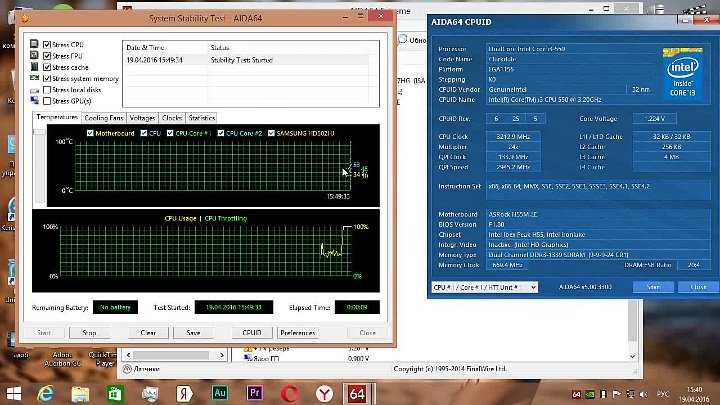
Task: Open Yandex app from taskbar
Action: point(184,394)
